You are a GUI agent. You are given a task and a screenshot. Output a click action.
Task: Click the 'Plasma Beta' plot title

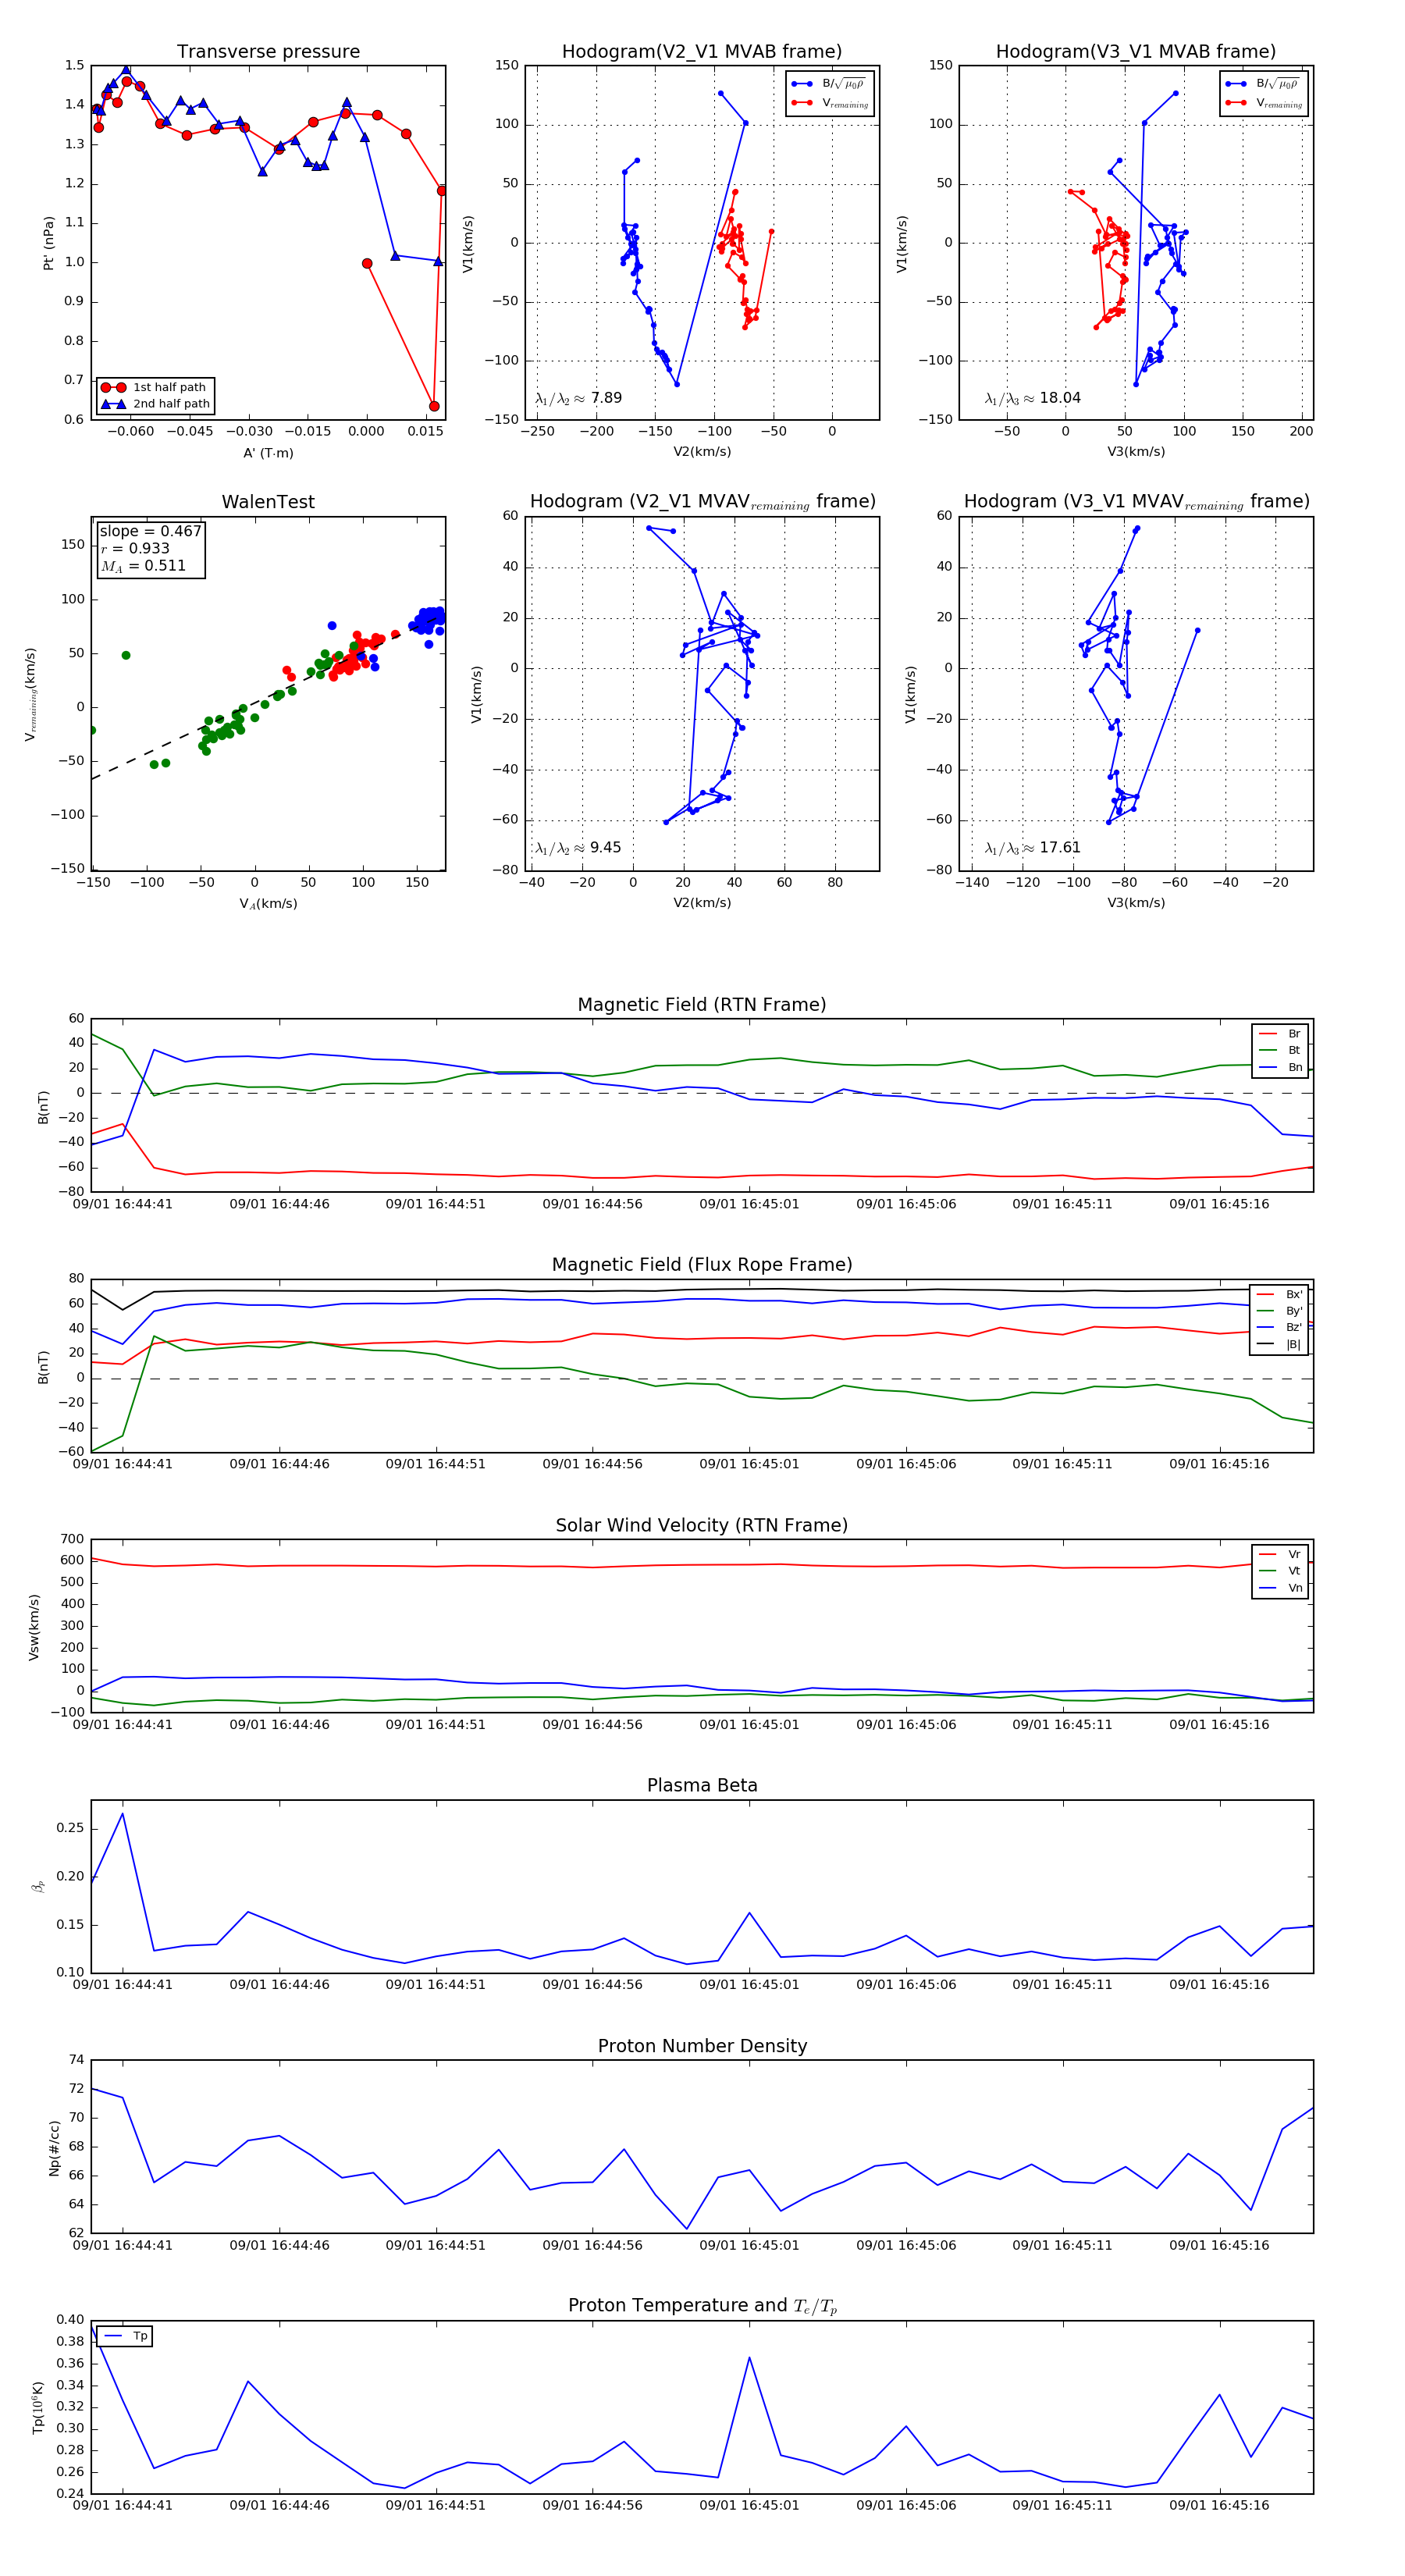702,1785
